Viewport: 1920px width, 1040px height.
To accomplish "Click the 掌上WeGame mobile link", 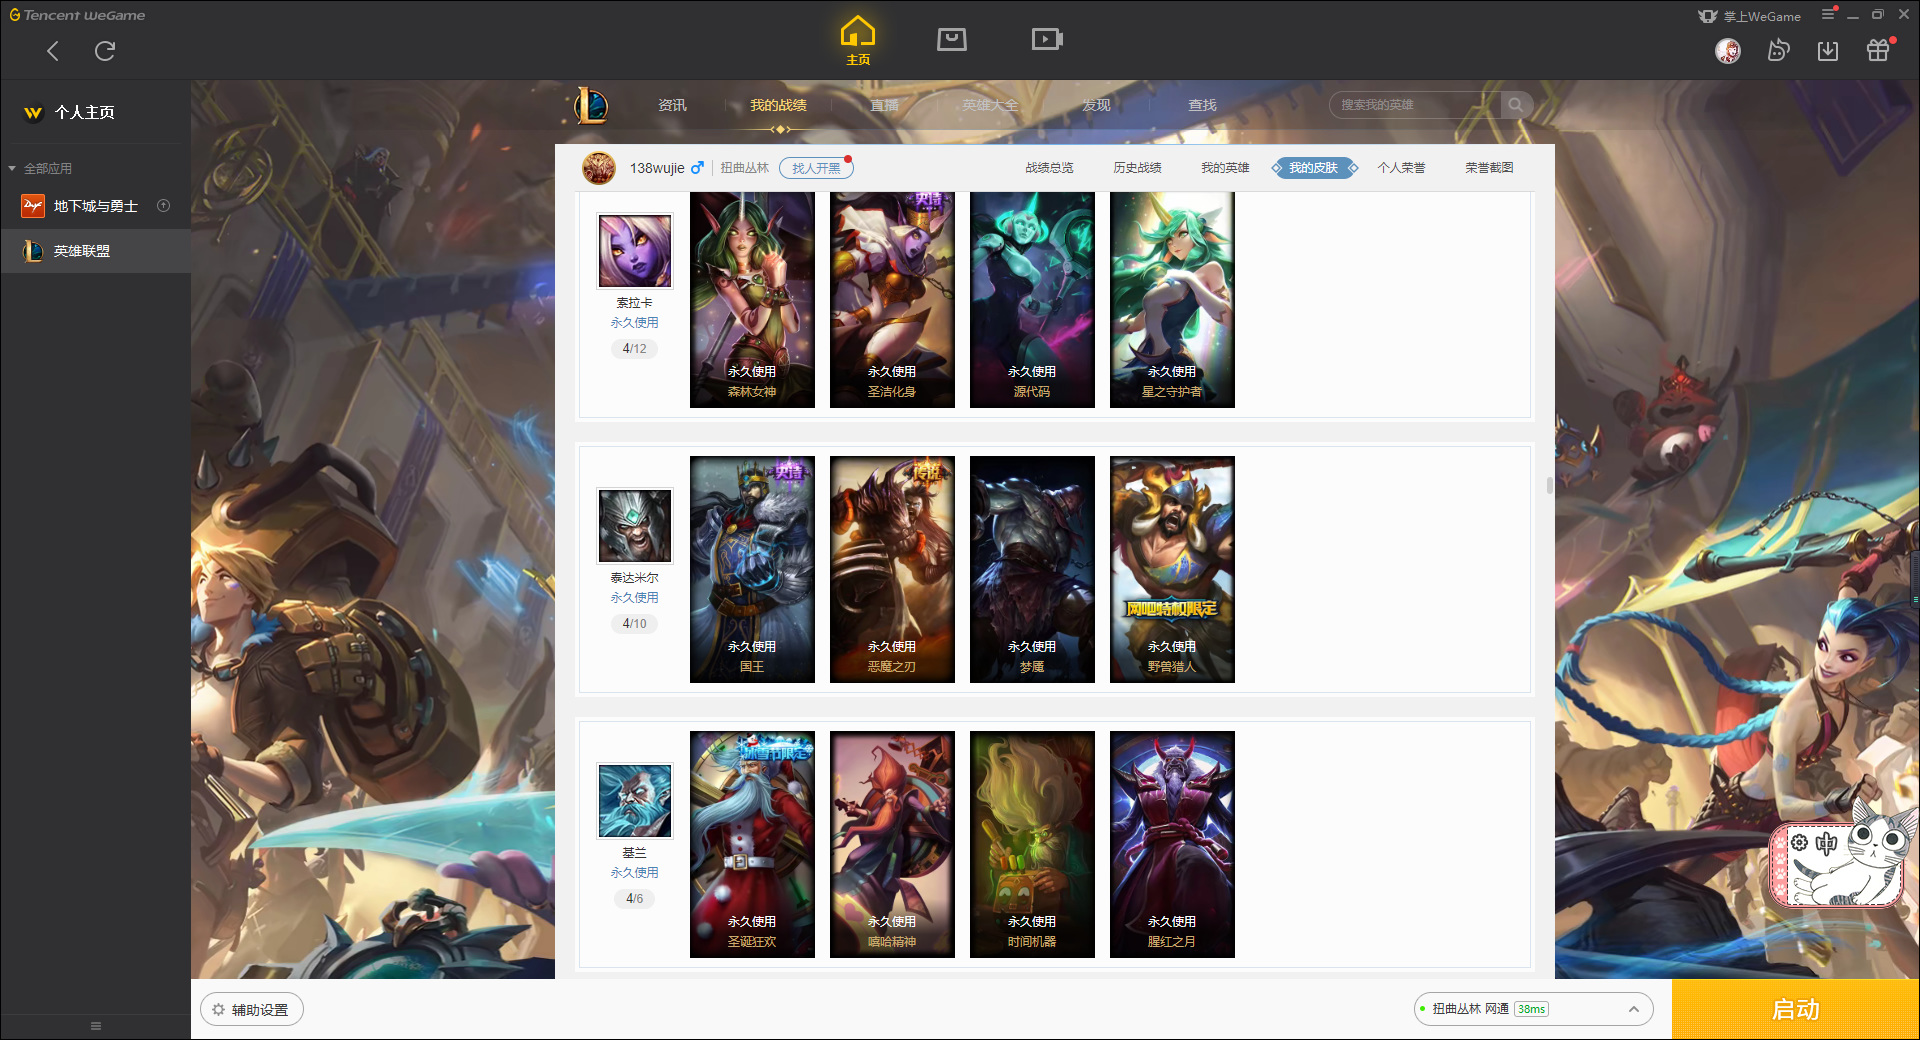I will (1750, 16).
